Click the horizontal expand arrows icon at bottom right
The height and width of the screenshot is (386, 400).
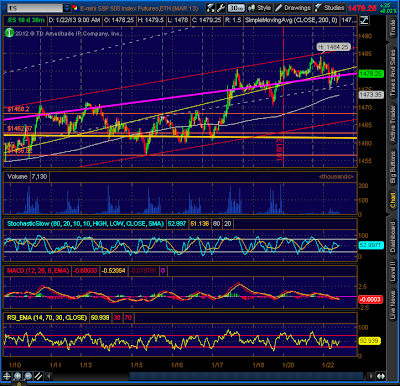381,376
